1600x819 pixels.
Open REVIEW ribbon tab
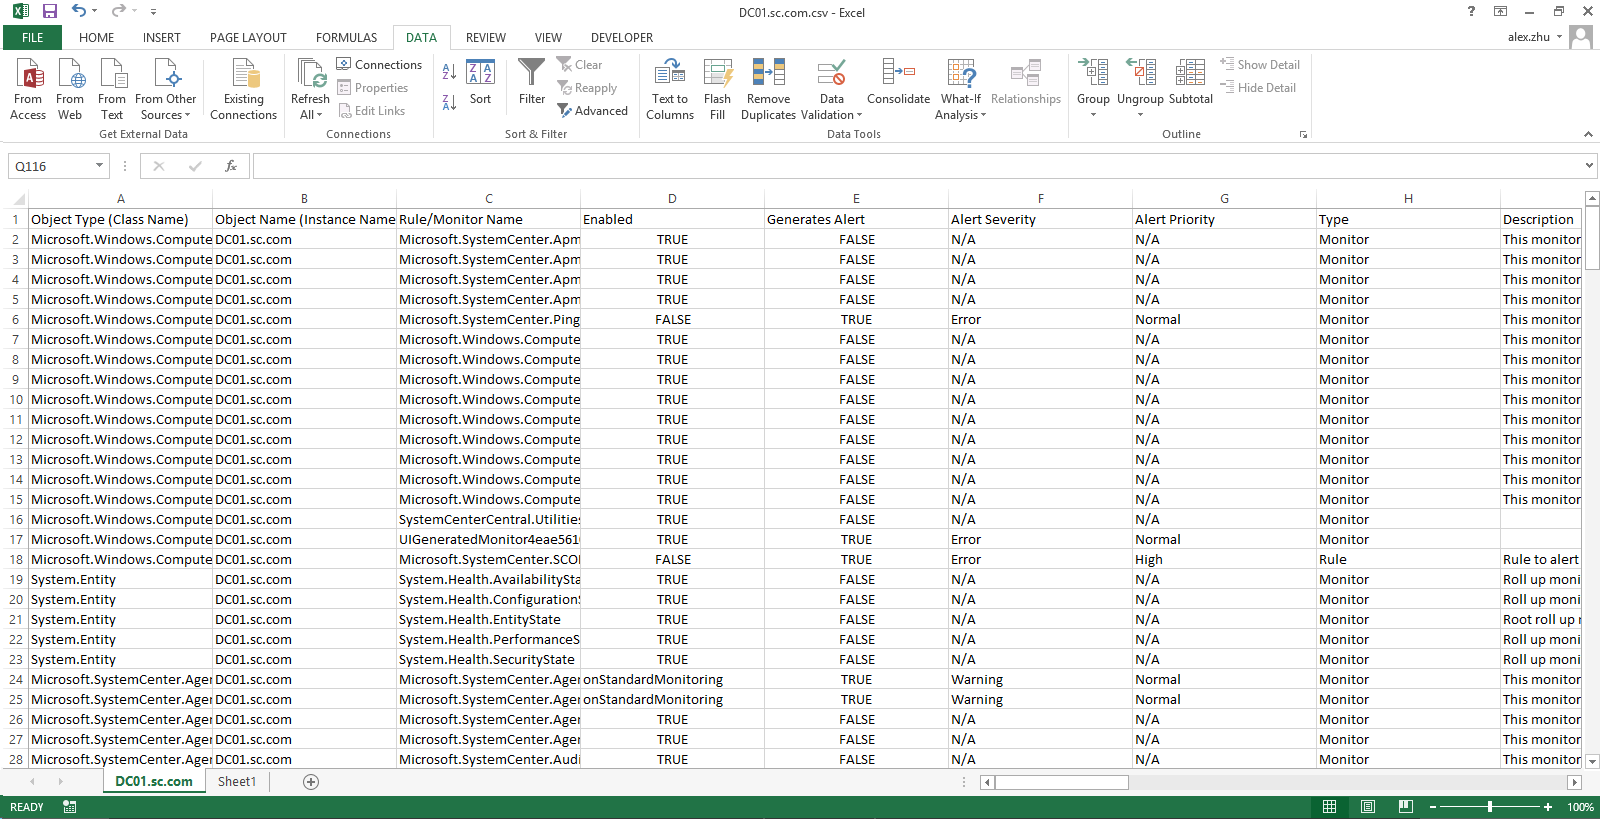coord(485,37)
